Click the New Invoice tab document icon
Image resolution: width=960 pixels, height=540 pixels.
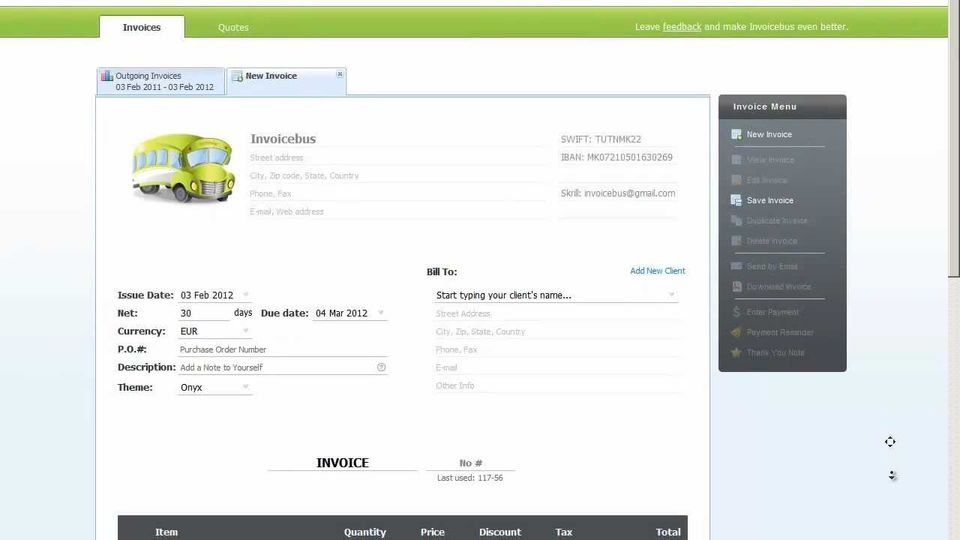point(237,77)
